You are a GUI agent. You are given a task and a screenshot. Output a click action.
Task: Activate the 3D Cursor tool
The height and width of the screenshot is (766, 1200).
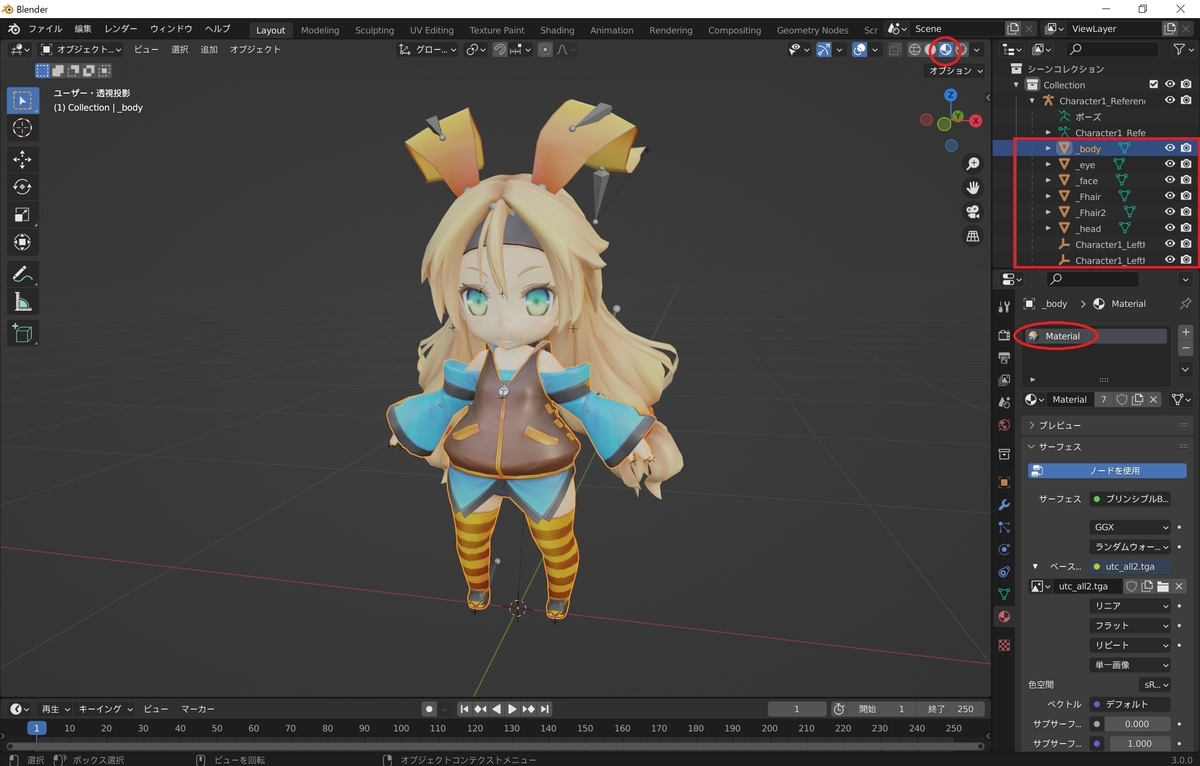click(22, 129)
